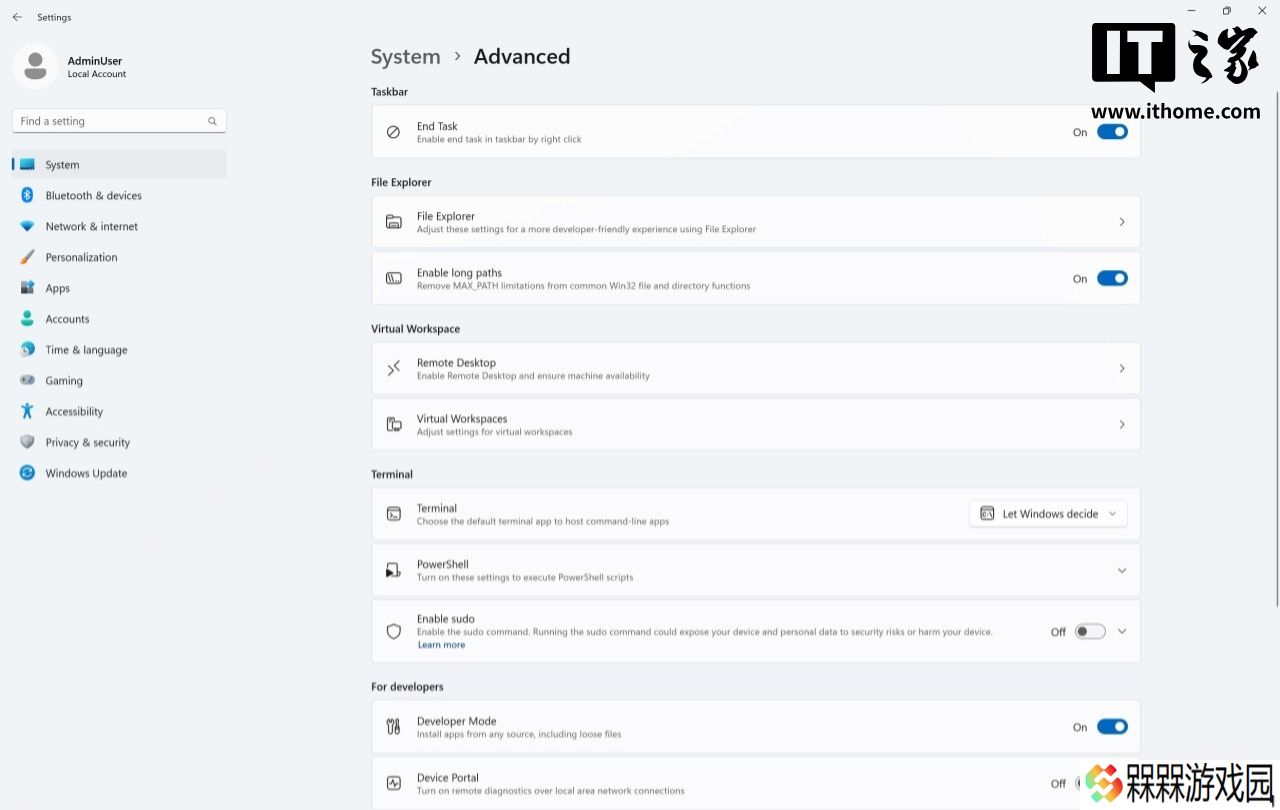Image resolution: width=1280 pixels, height=810 pixels.
Task: Click the Accessibility figure icon
Action: click(27, 411)
